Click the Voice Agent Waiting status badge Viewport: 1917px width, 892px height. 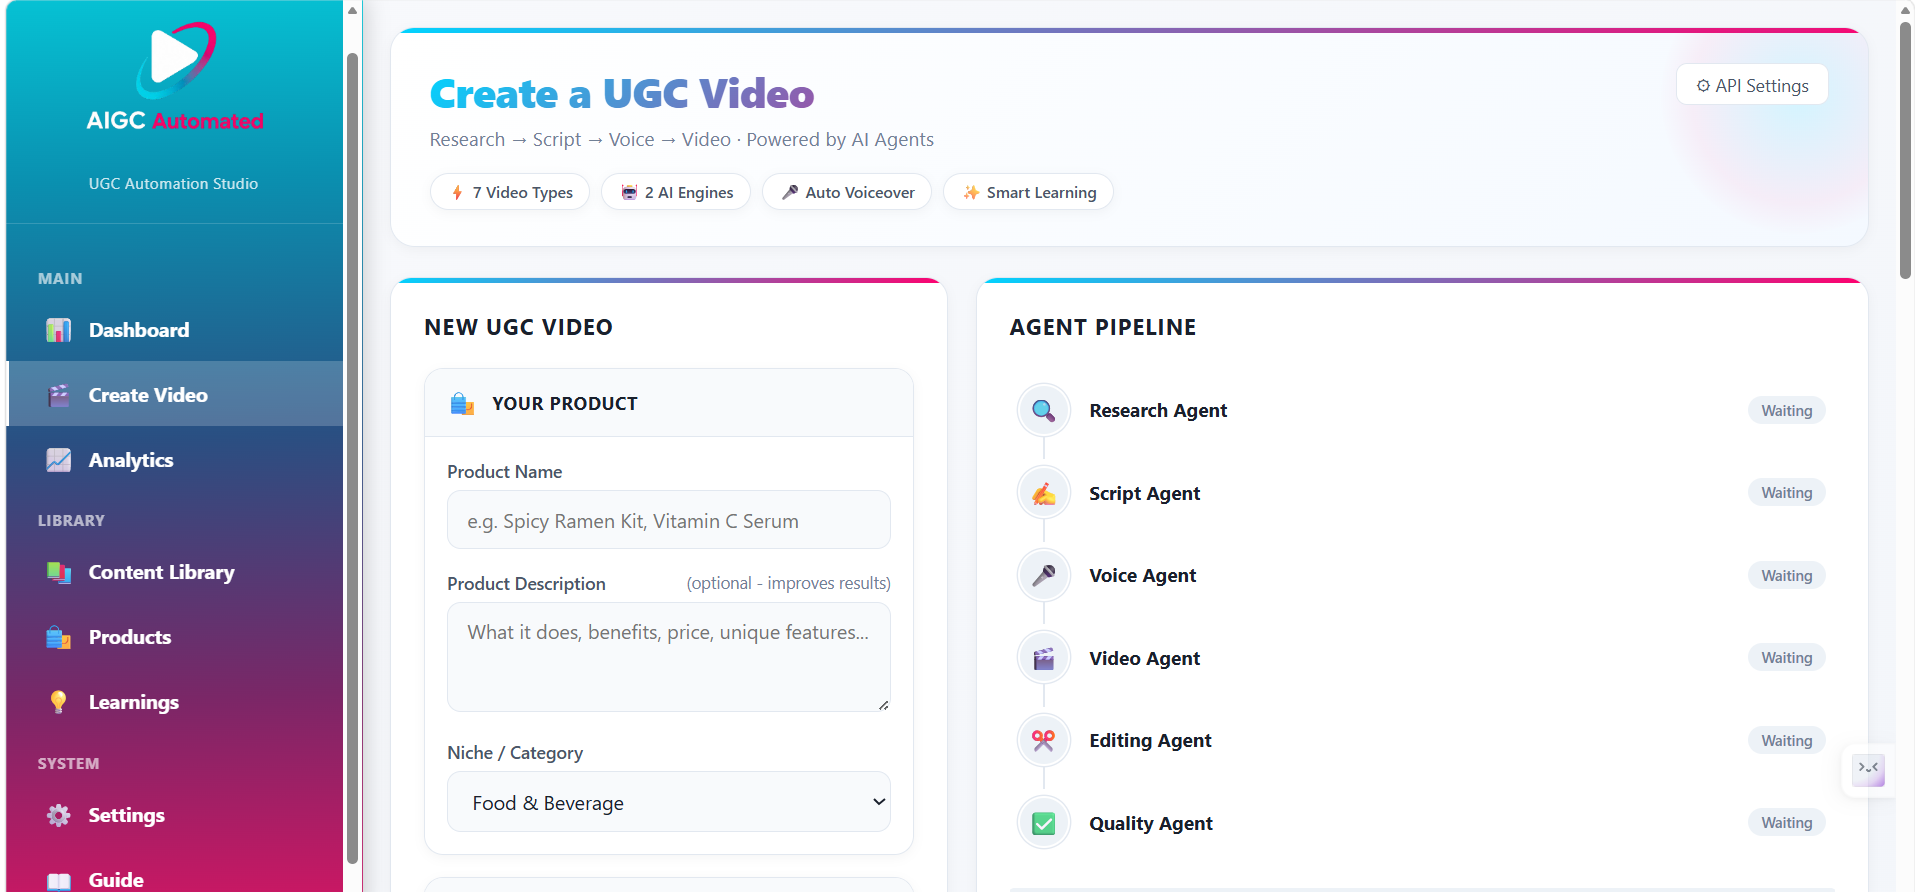point(1787,575)
